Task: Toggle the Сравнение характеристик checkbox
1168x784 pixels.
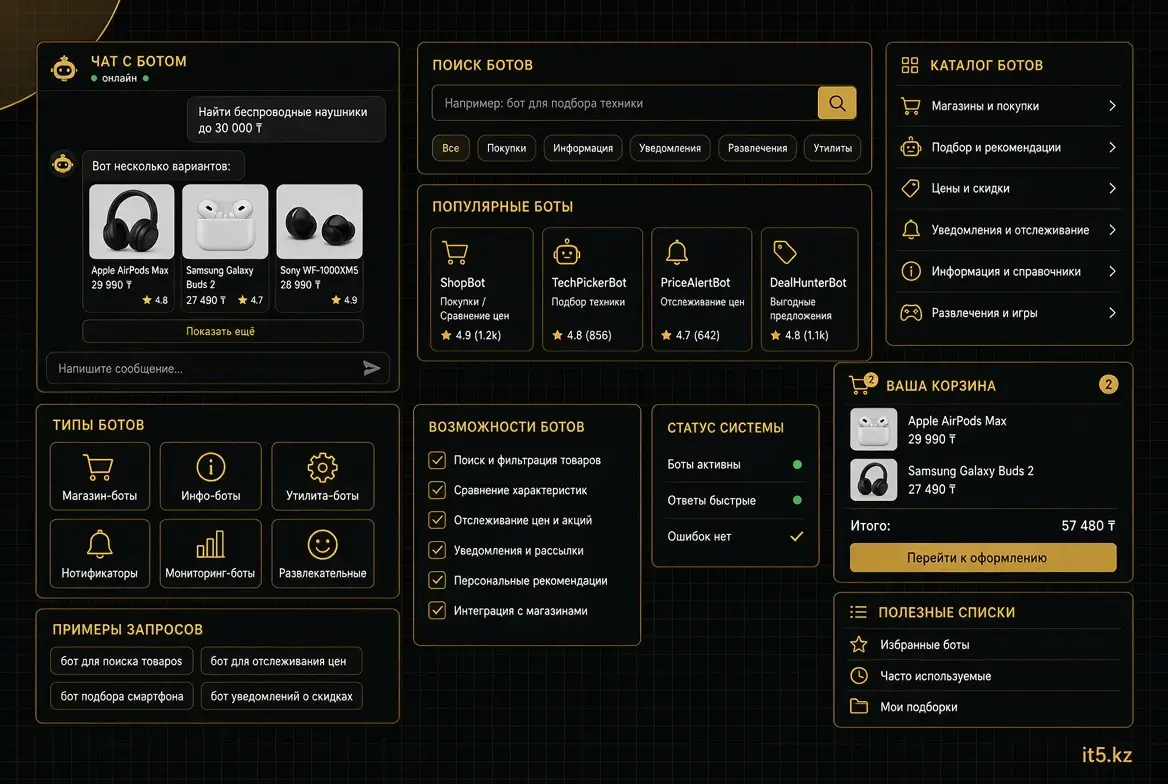Action: [x=437, y=490]
